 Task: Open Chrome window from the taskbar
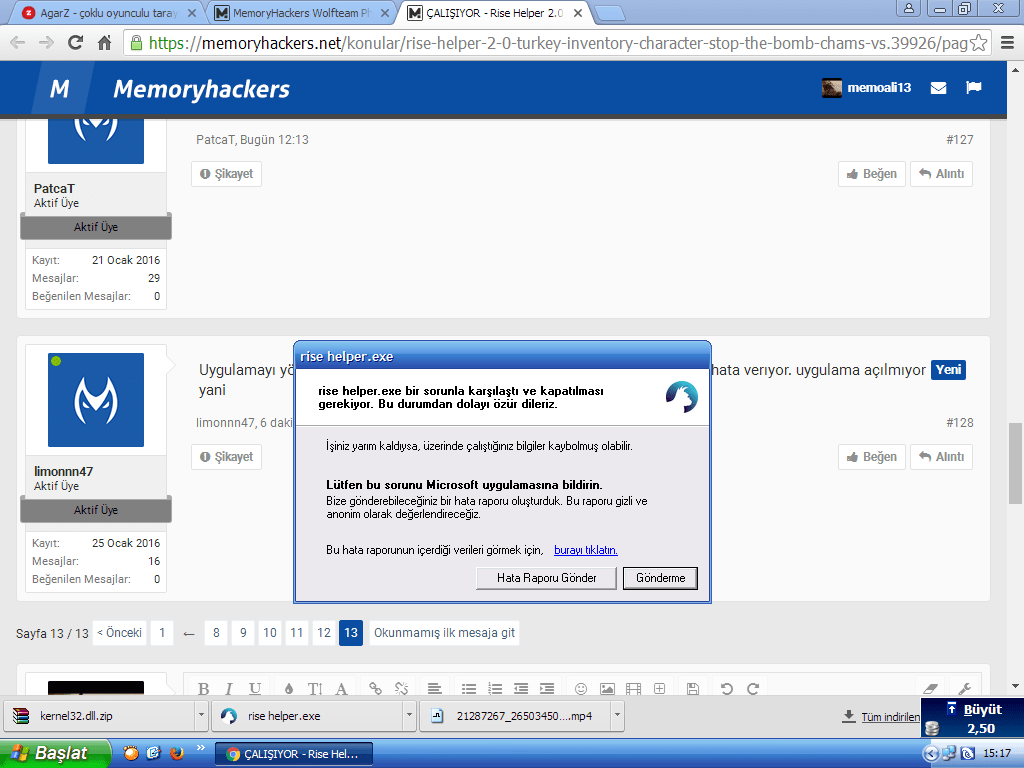[x=294, y=754]
